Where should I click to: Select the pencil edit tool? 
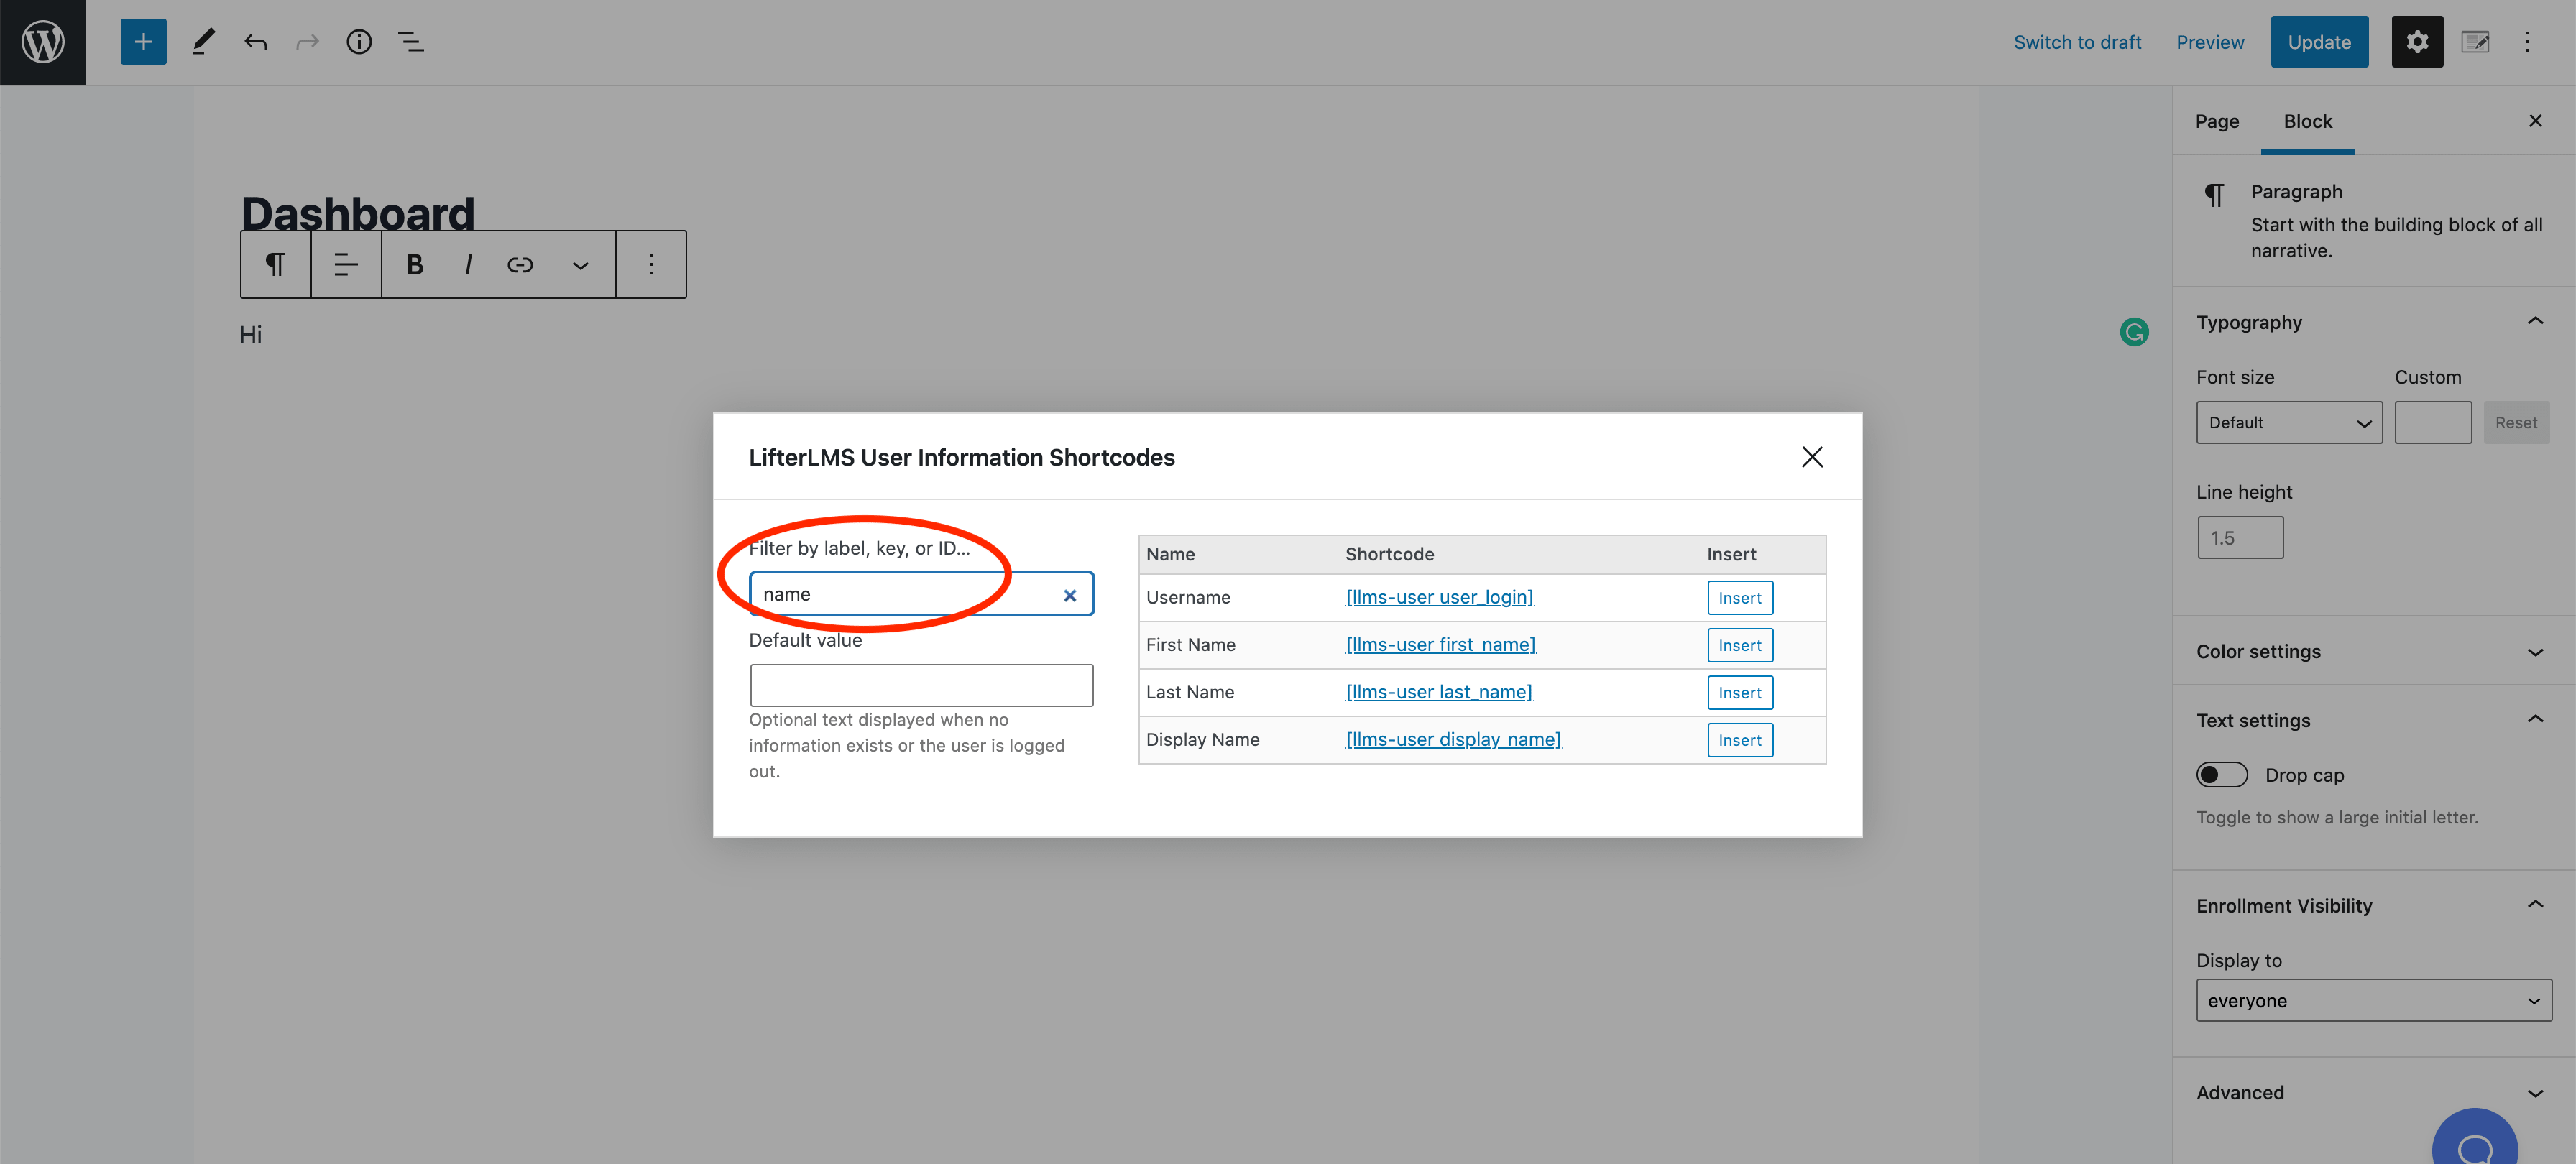[x=203, y=42]
